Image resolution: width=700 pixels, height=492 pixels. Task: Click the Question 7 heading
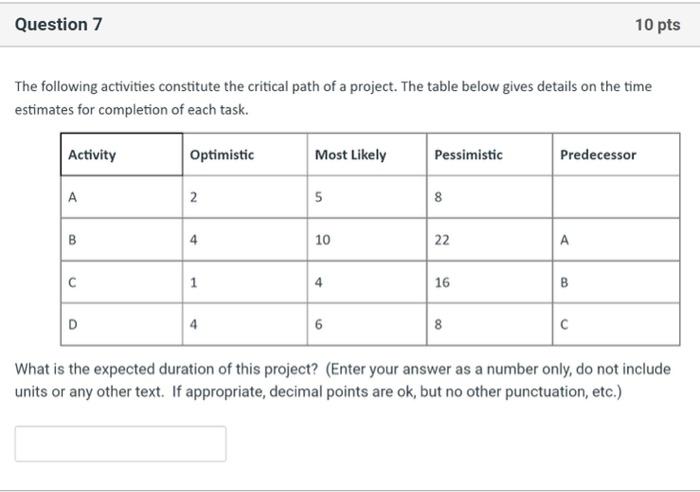tap(58, 25)
